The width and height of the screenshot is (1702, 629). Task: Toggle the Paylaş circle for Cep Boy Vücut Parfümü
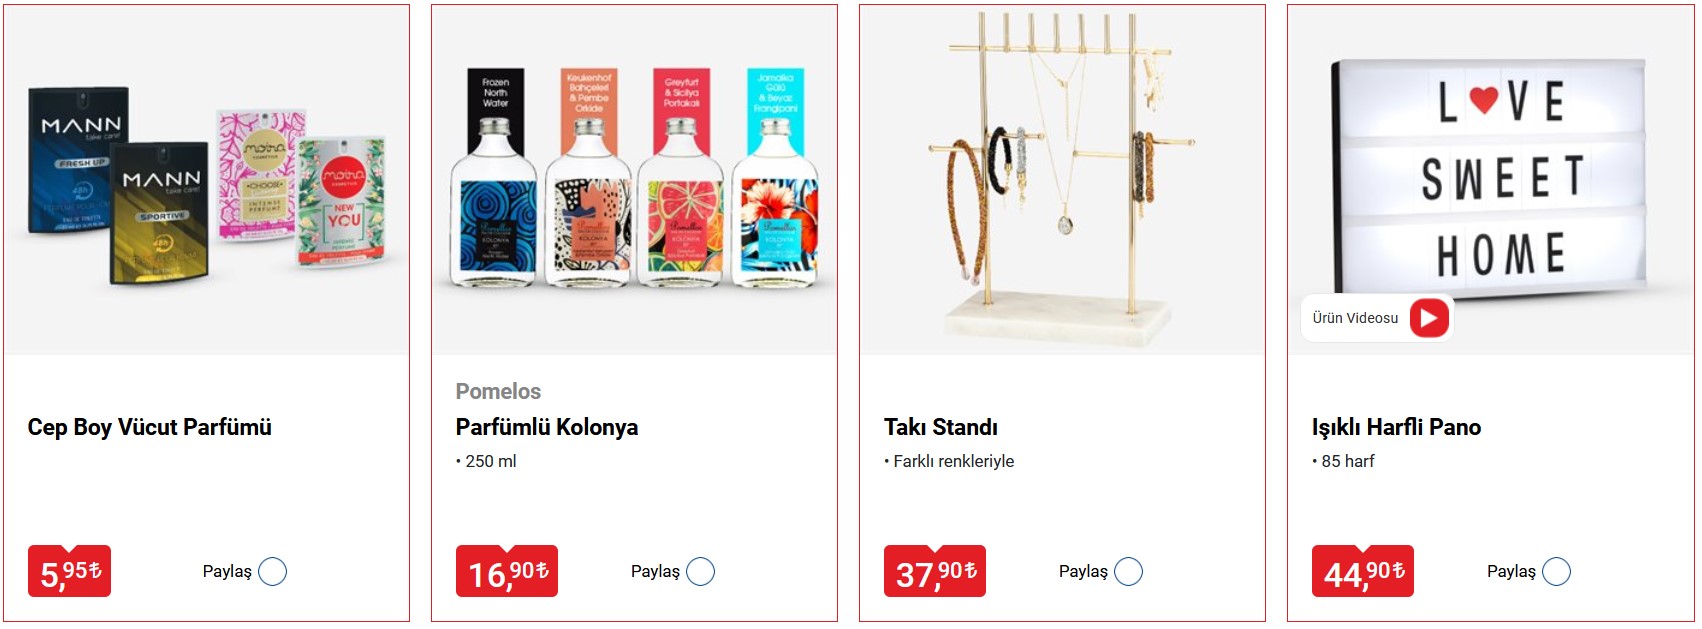272,572
